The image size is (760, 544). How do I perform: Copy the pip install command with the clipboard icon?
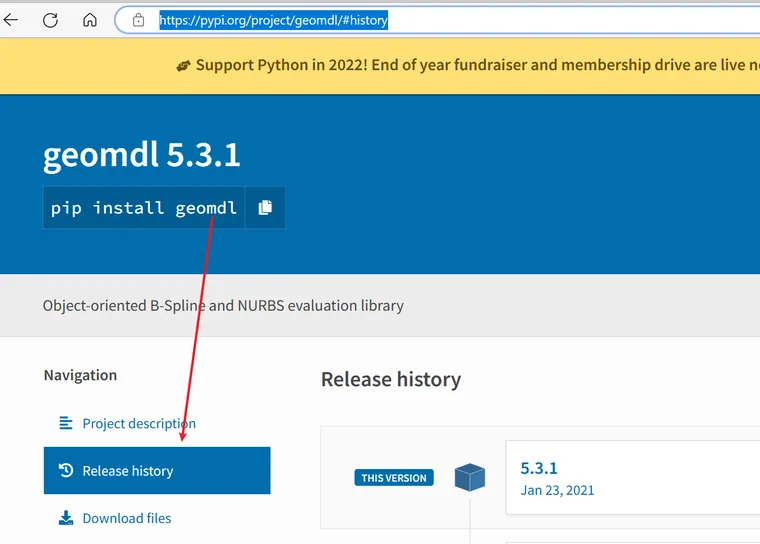pyautogui.click(x=265, y=208)
